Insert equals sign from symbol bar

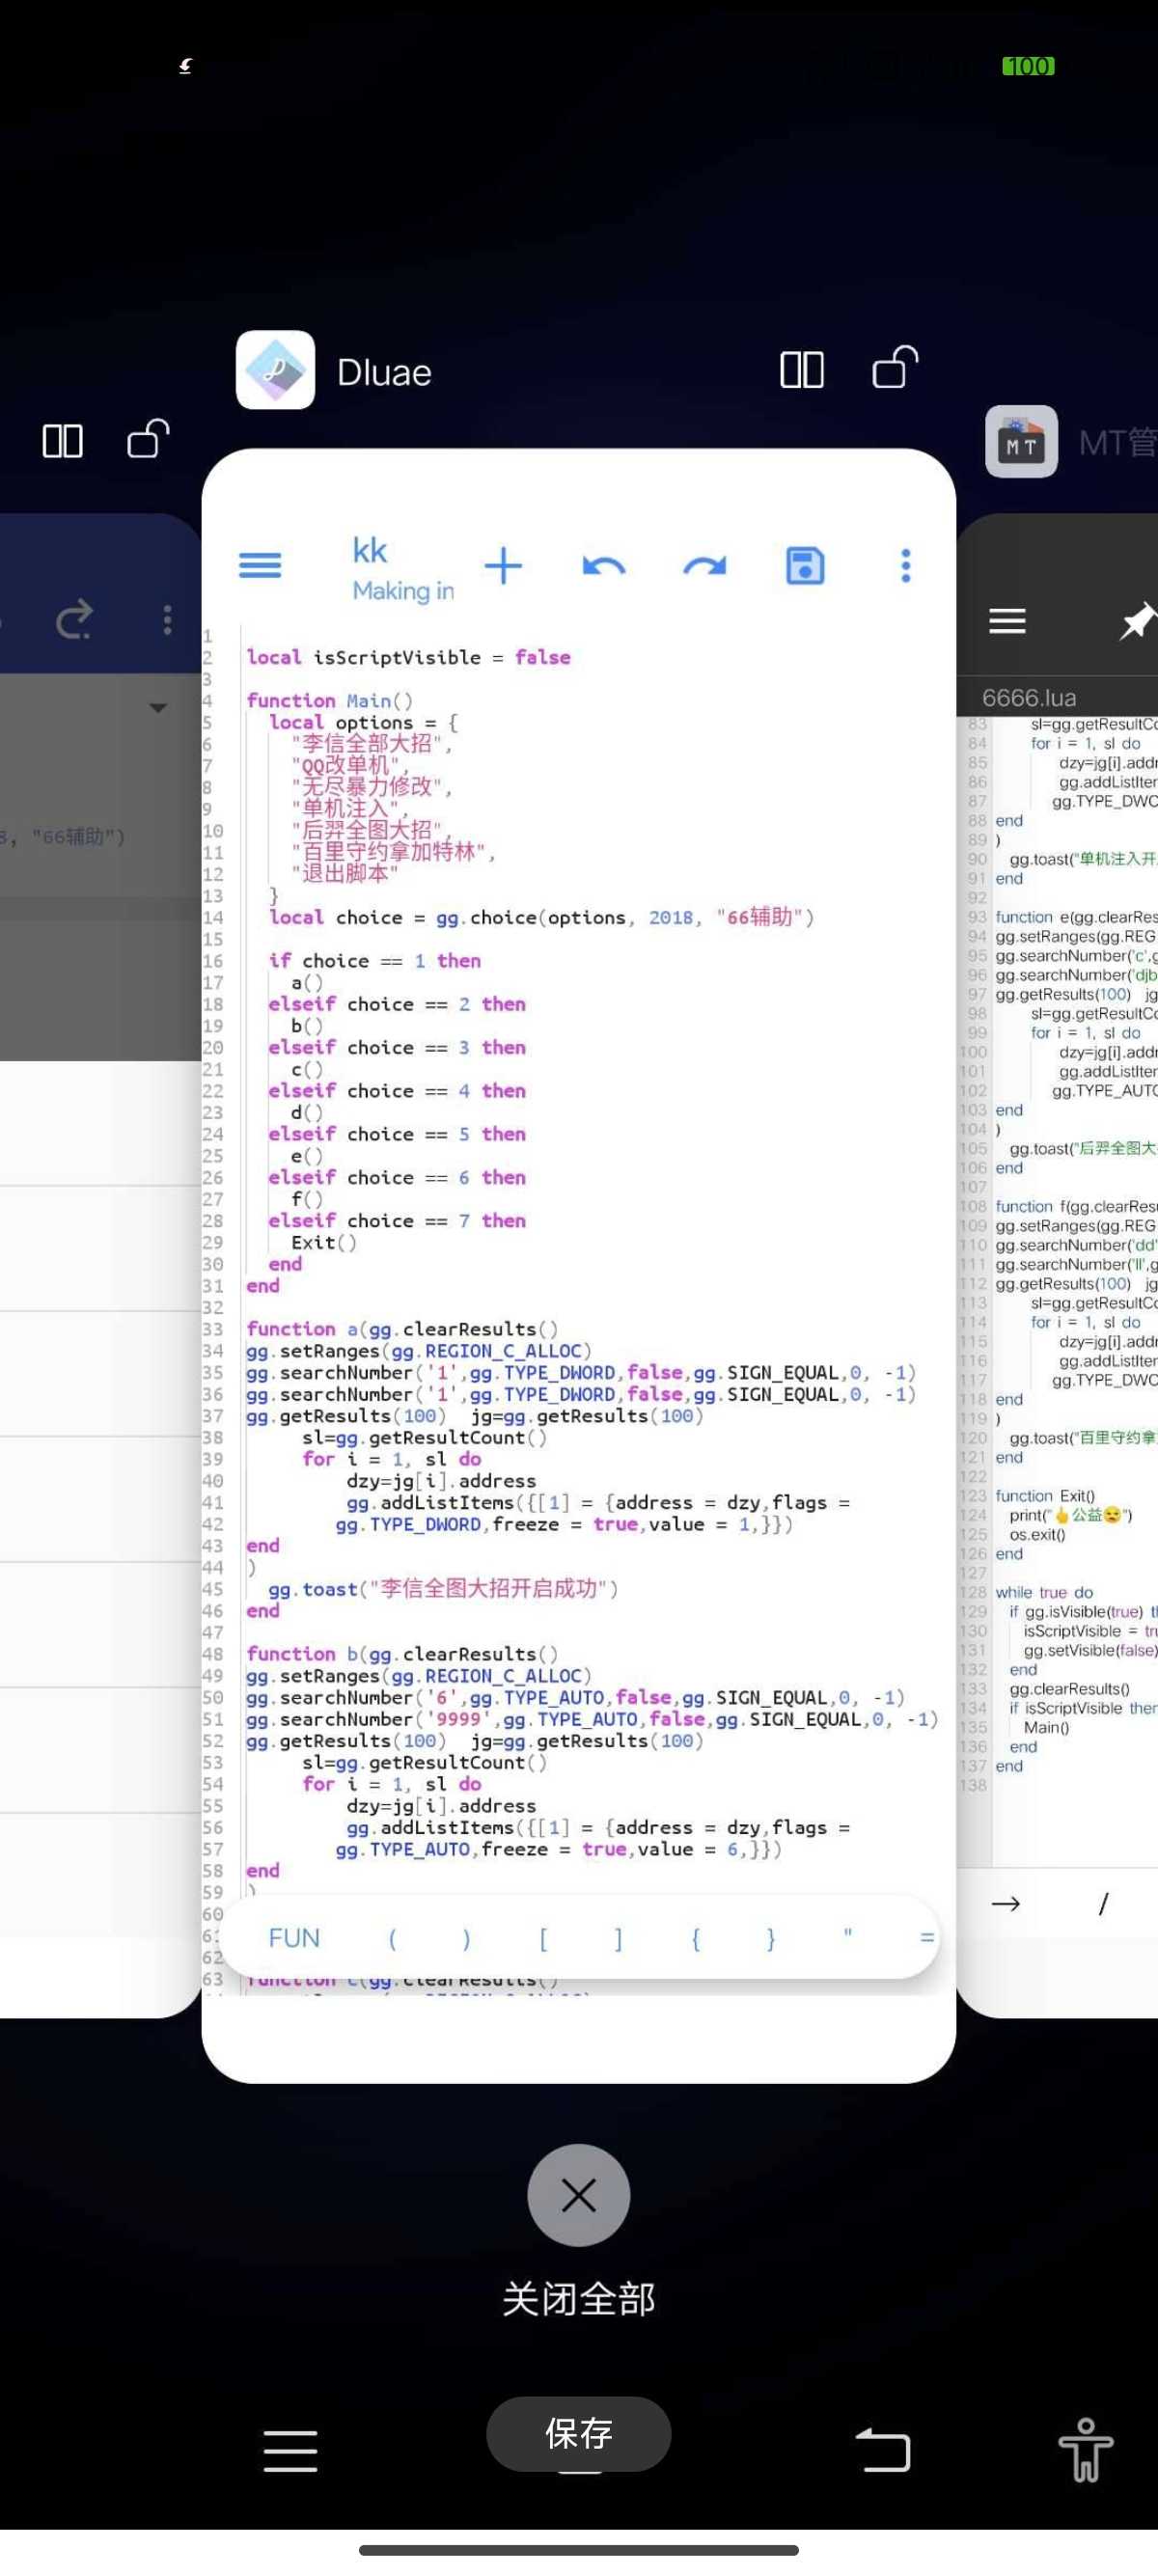click(x=927, y=1938)
